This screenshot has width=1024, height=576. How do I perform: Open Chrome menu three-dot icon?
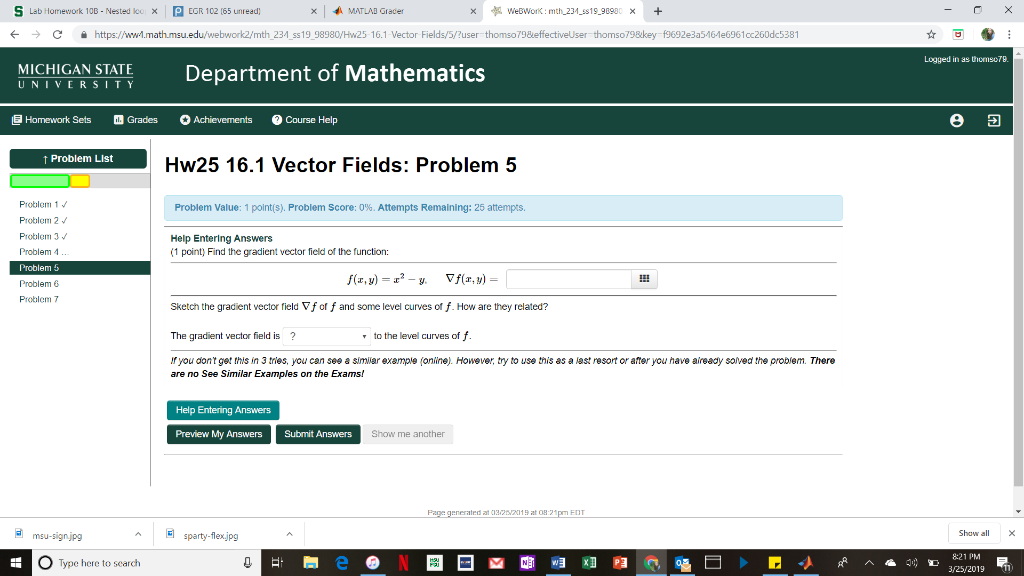coord(1009,35)
